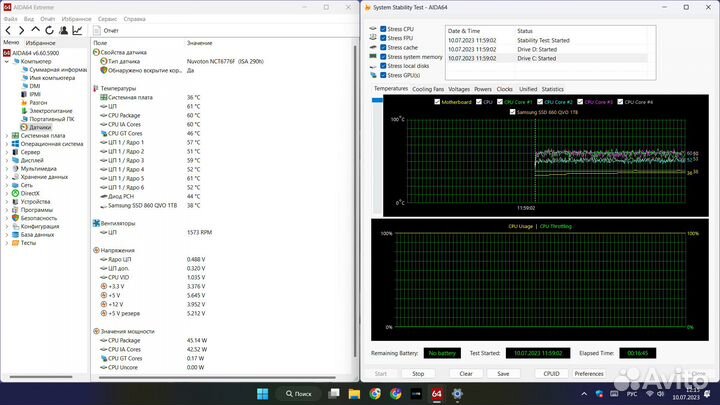
Task: Switch to the Powers tab
Action: point(483,89)
